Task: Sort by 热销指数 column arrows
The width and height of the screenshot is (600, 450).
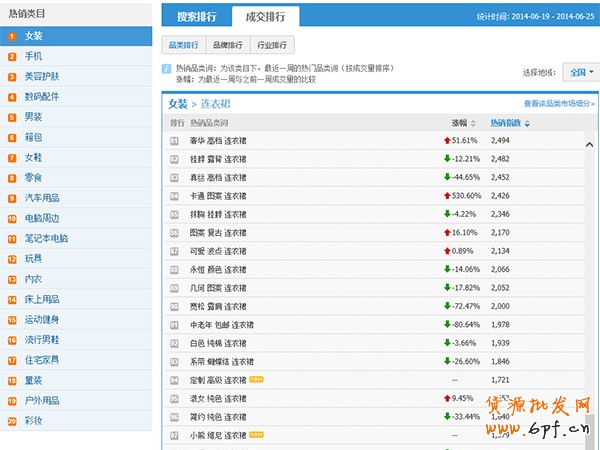Action: tap(527, 123)
